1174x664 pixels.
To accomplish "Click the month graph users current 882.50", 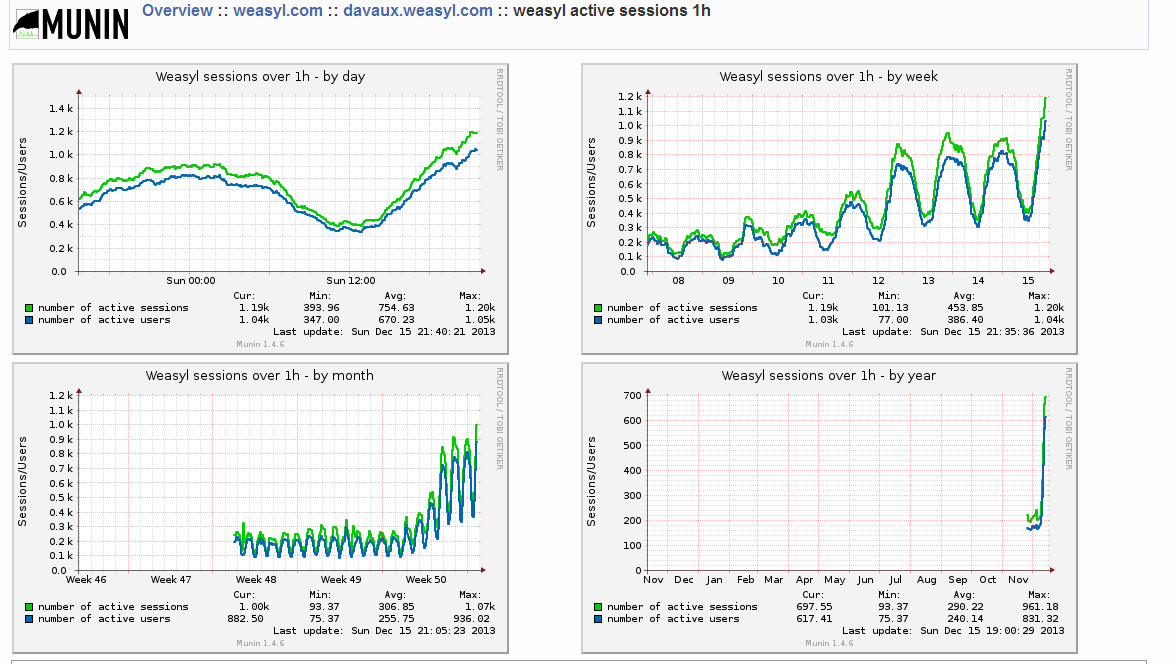I will (246, 619).
